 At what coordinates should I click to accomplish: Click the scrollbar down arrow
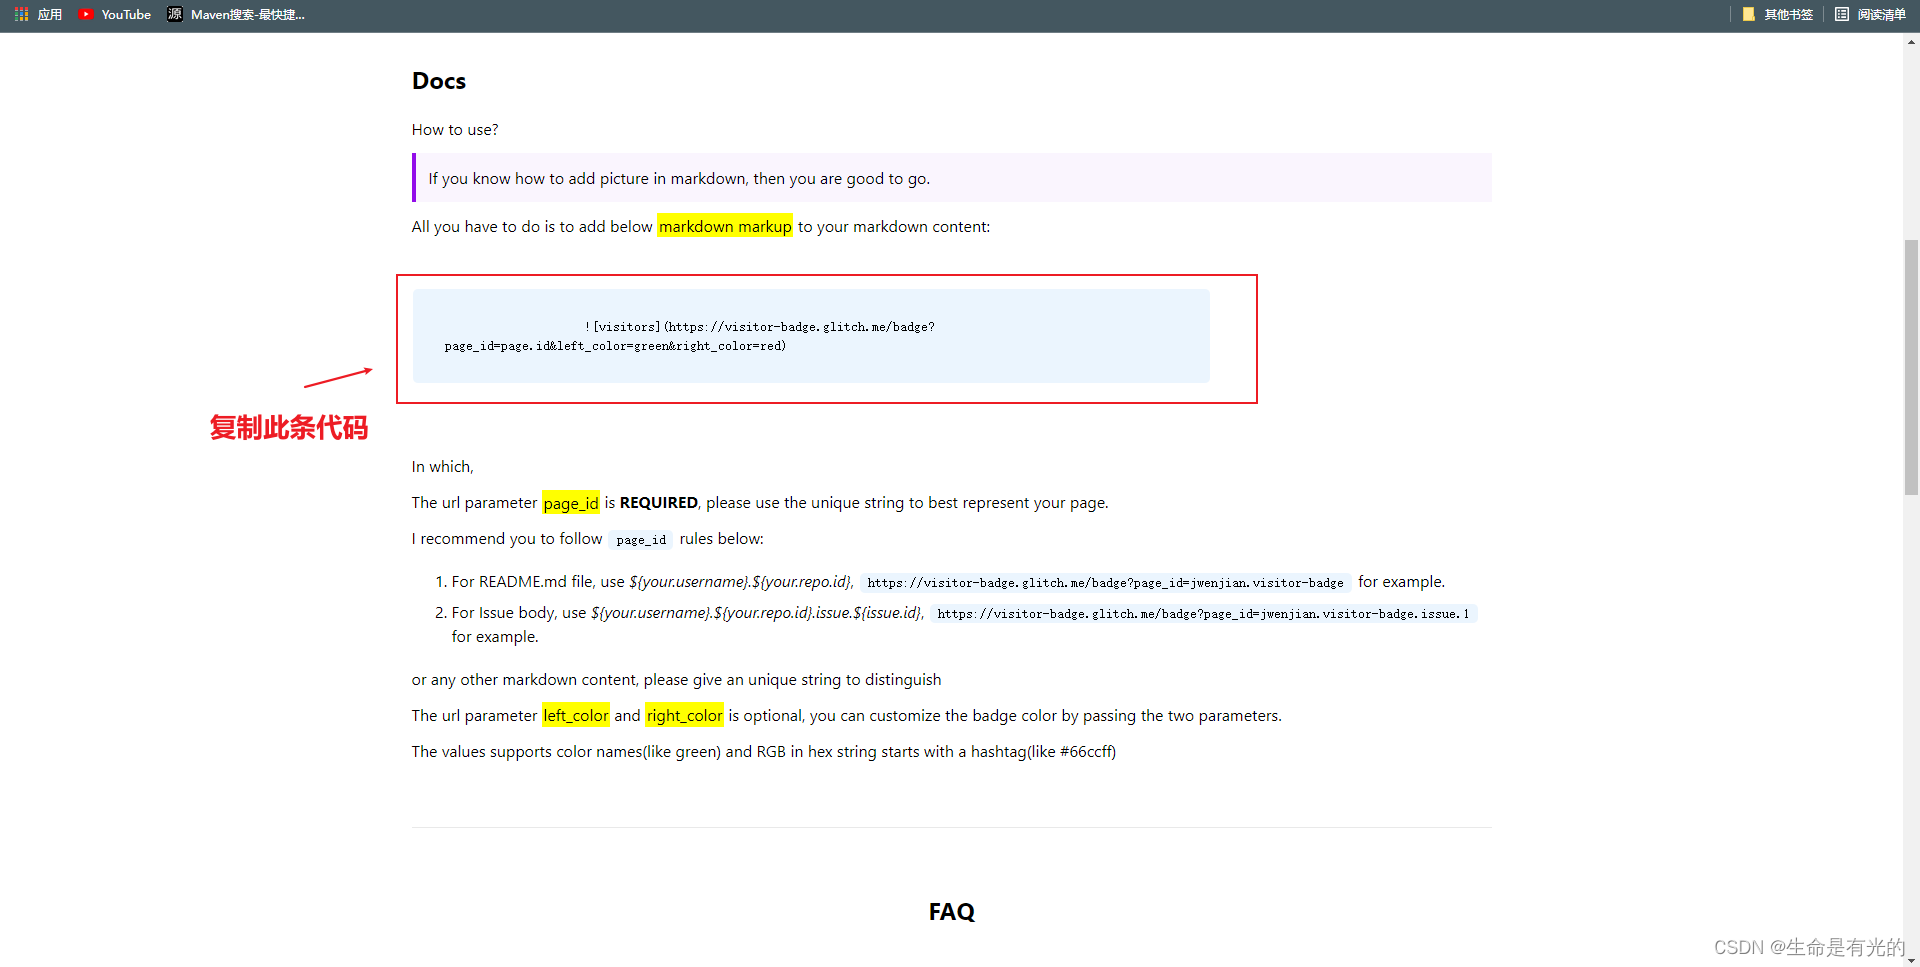[1911, 960]
